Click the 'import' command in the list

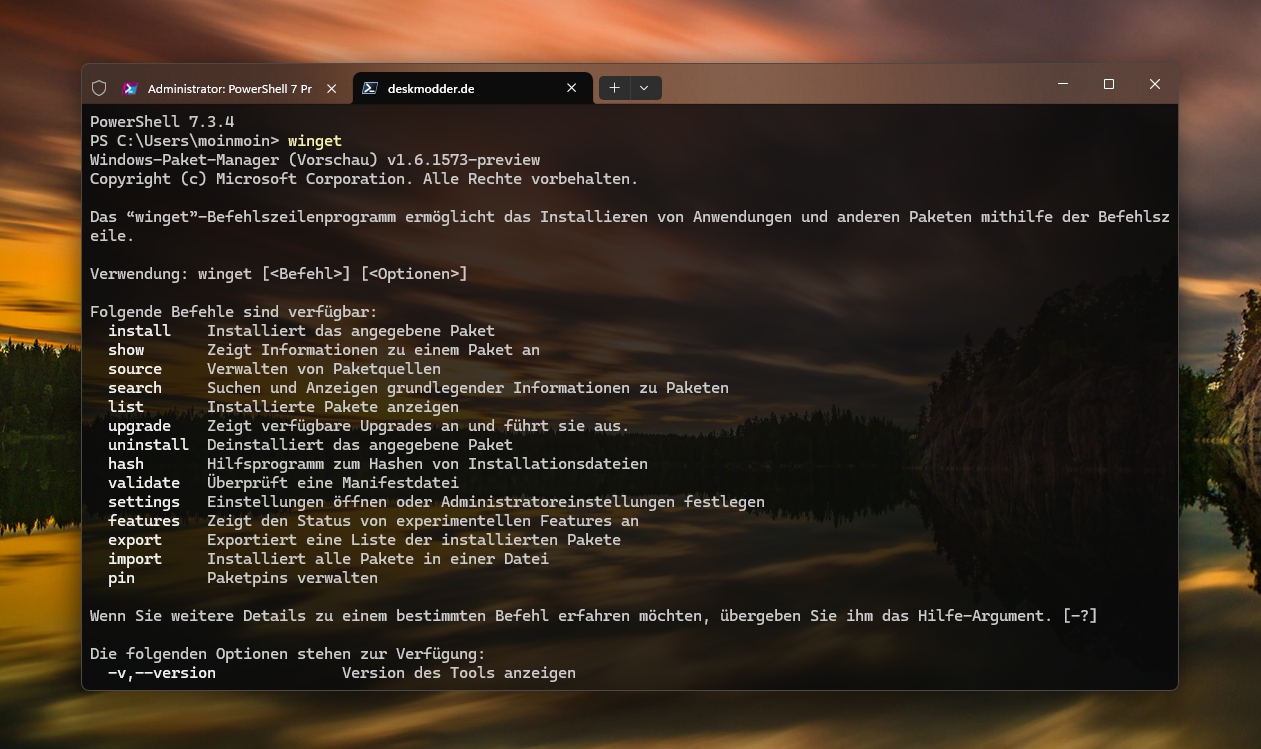(135, 559)
